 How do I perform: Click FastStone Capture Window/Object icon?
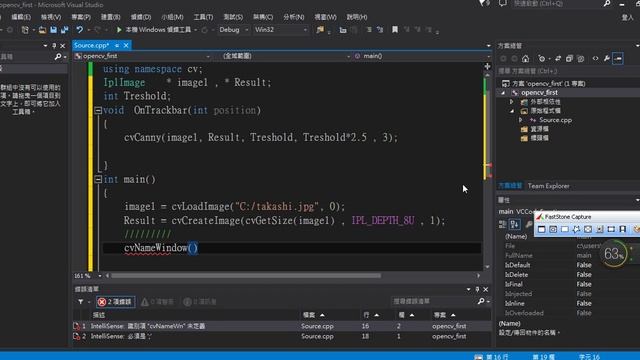click(x=553, y=229)
